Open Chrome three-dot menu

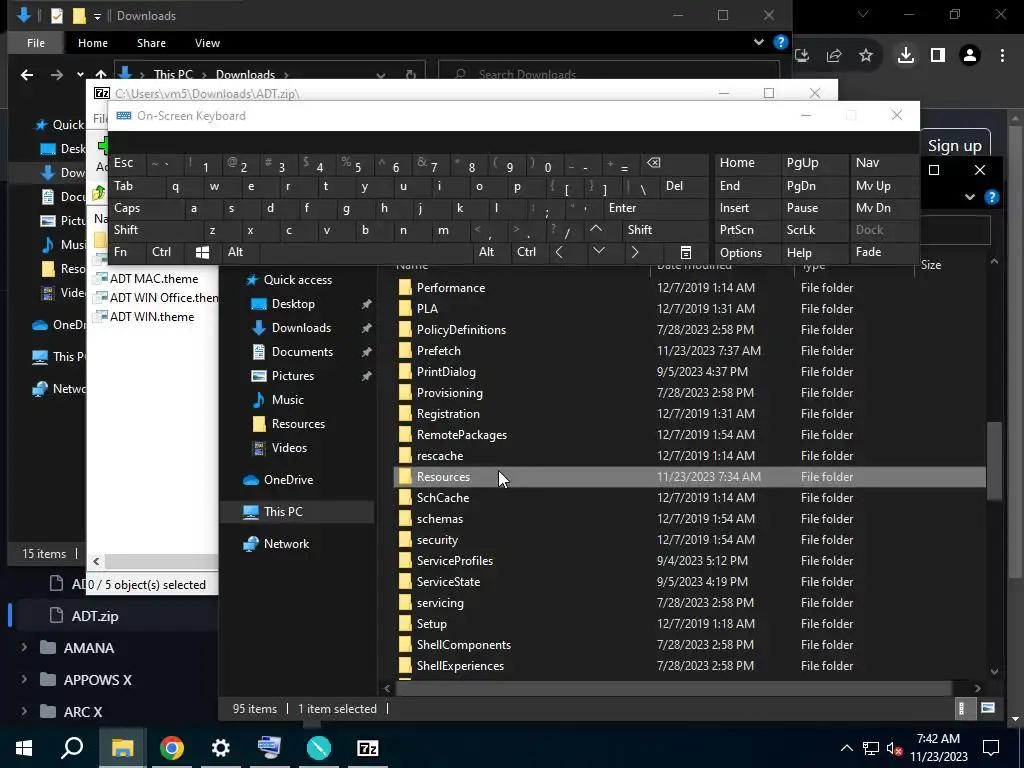point(1002,56)
